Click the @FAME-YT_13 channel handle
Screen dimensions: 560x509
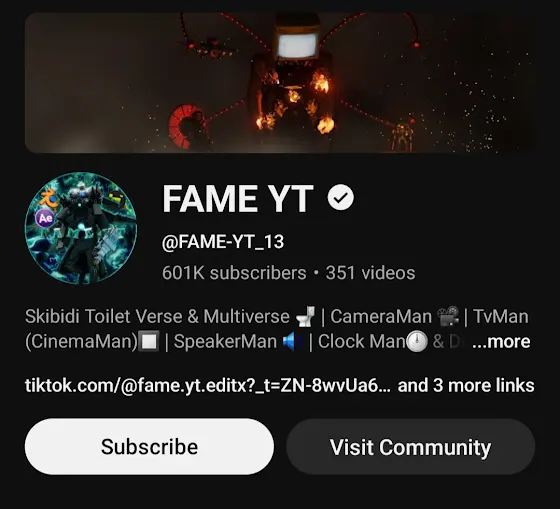tap(223, 242)
